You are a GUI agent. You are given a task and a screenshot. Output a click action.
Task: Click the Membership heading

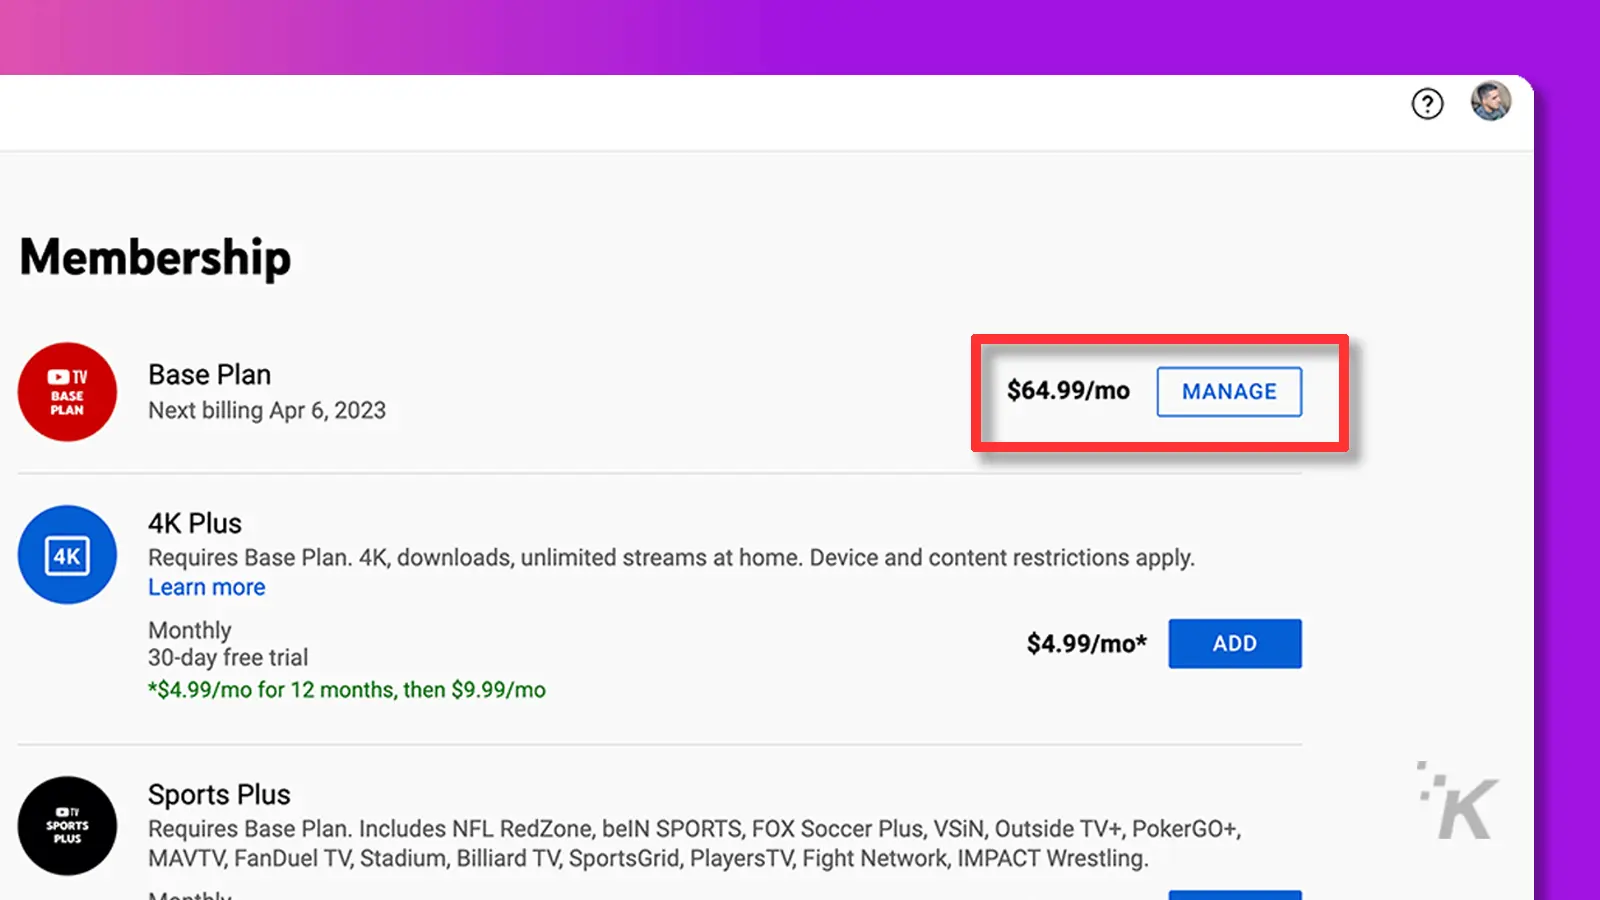tap(155, 258)
